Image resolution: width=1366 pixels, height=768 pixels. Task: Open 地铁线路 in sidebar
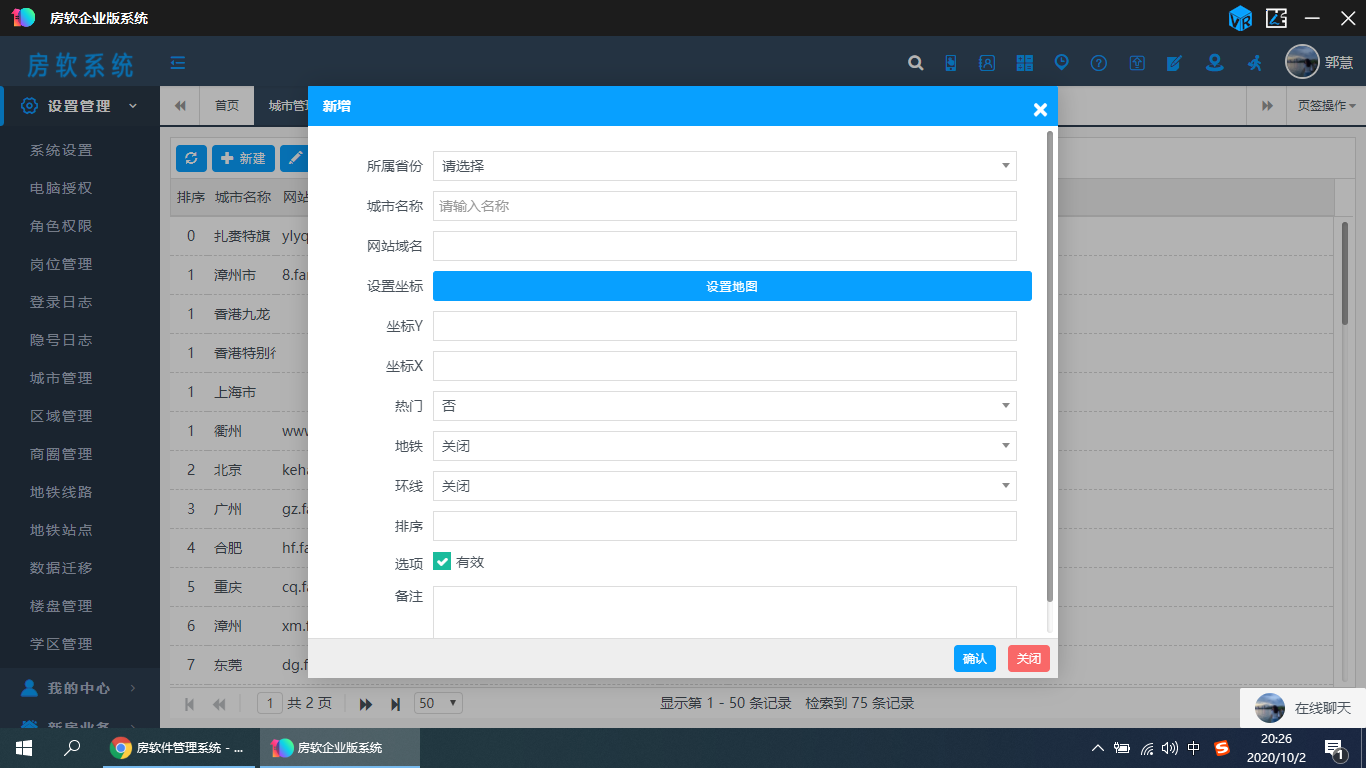coord(61,492)
